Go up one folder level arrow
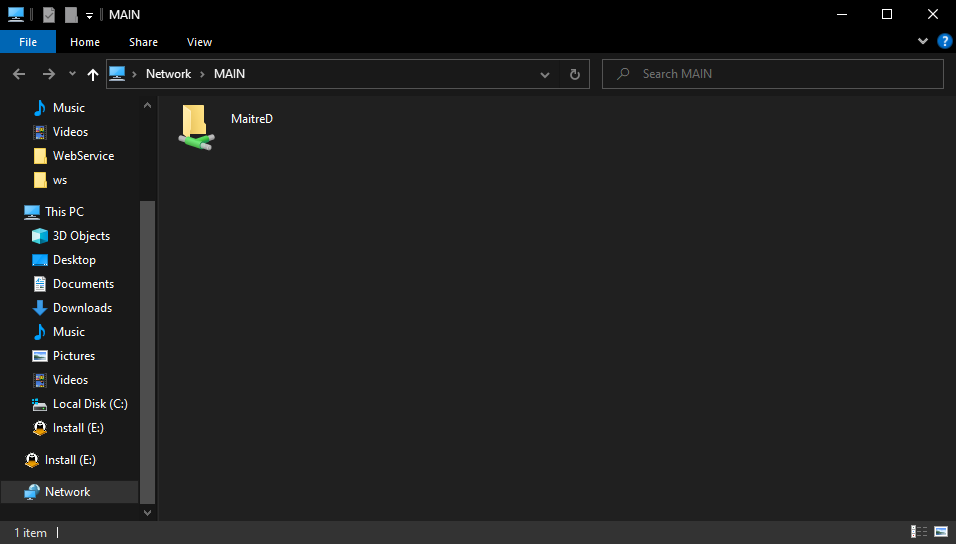 pyautogui.click(x=93, y=74)
